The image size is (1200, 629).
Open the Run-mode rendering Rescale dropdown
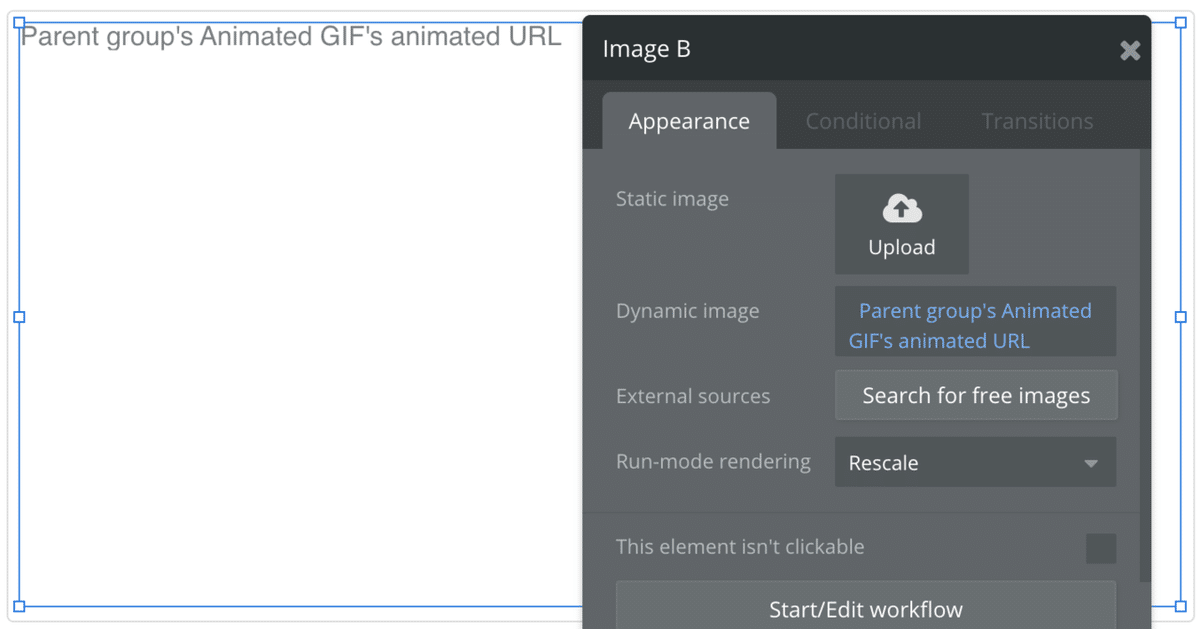click(975, 463)
